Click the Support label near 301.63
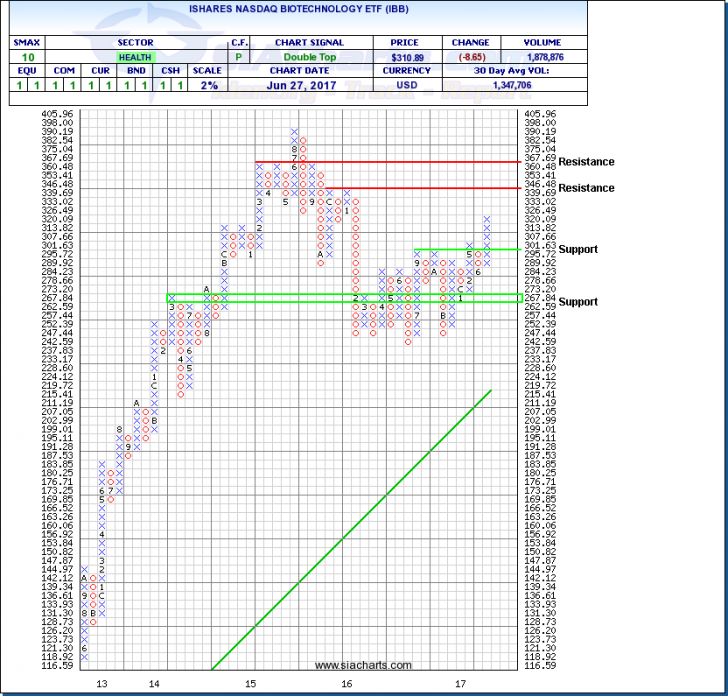 [578, 249]
